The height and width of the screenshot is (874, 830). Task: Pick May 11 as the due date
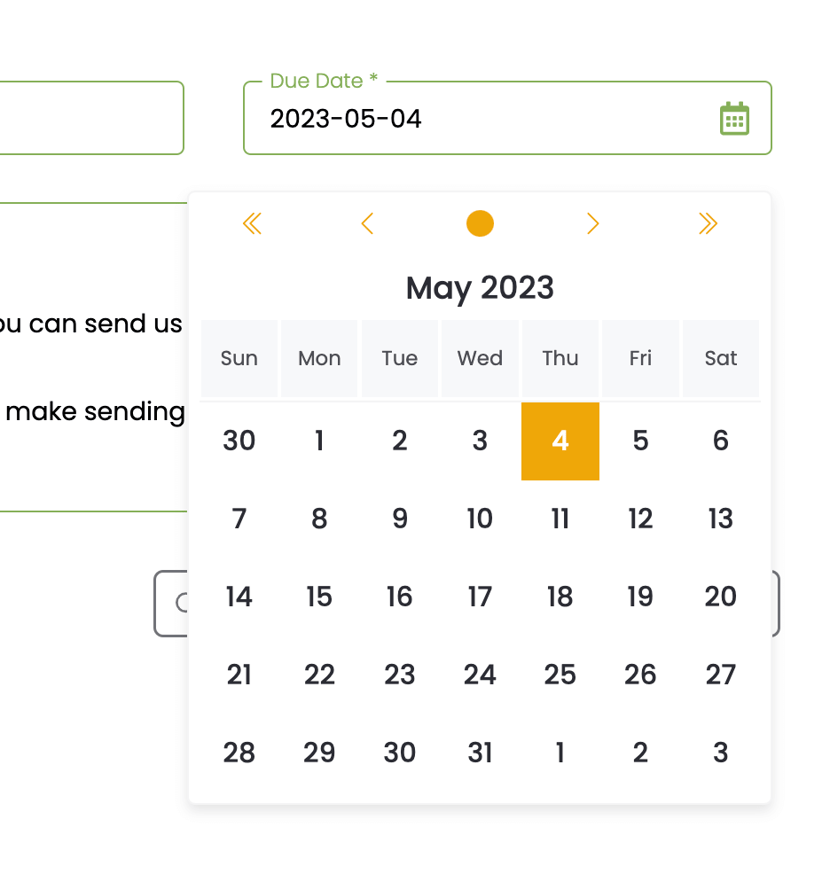[x=560, y=519]
